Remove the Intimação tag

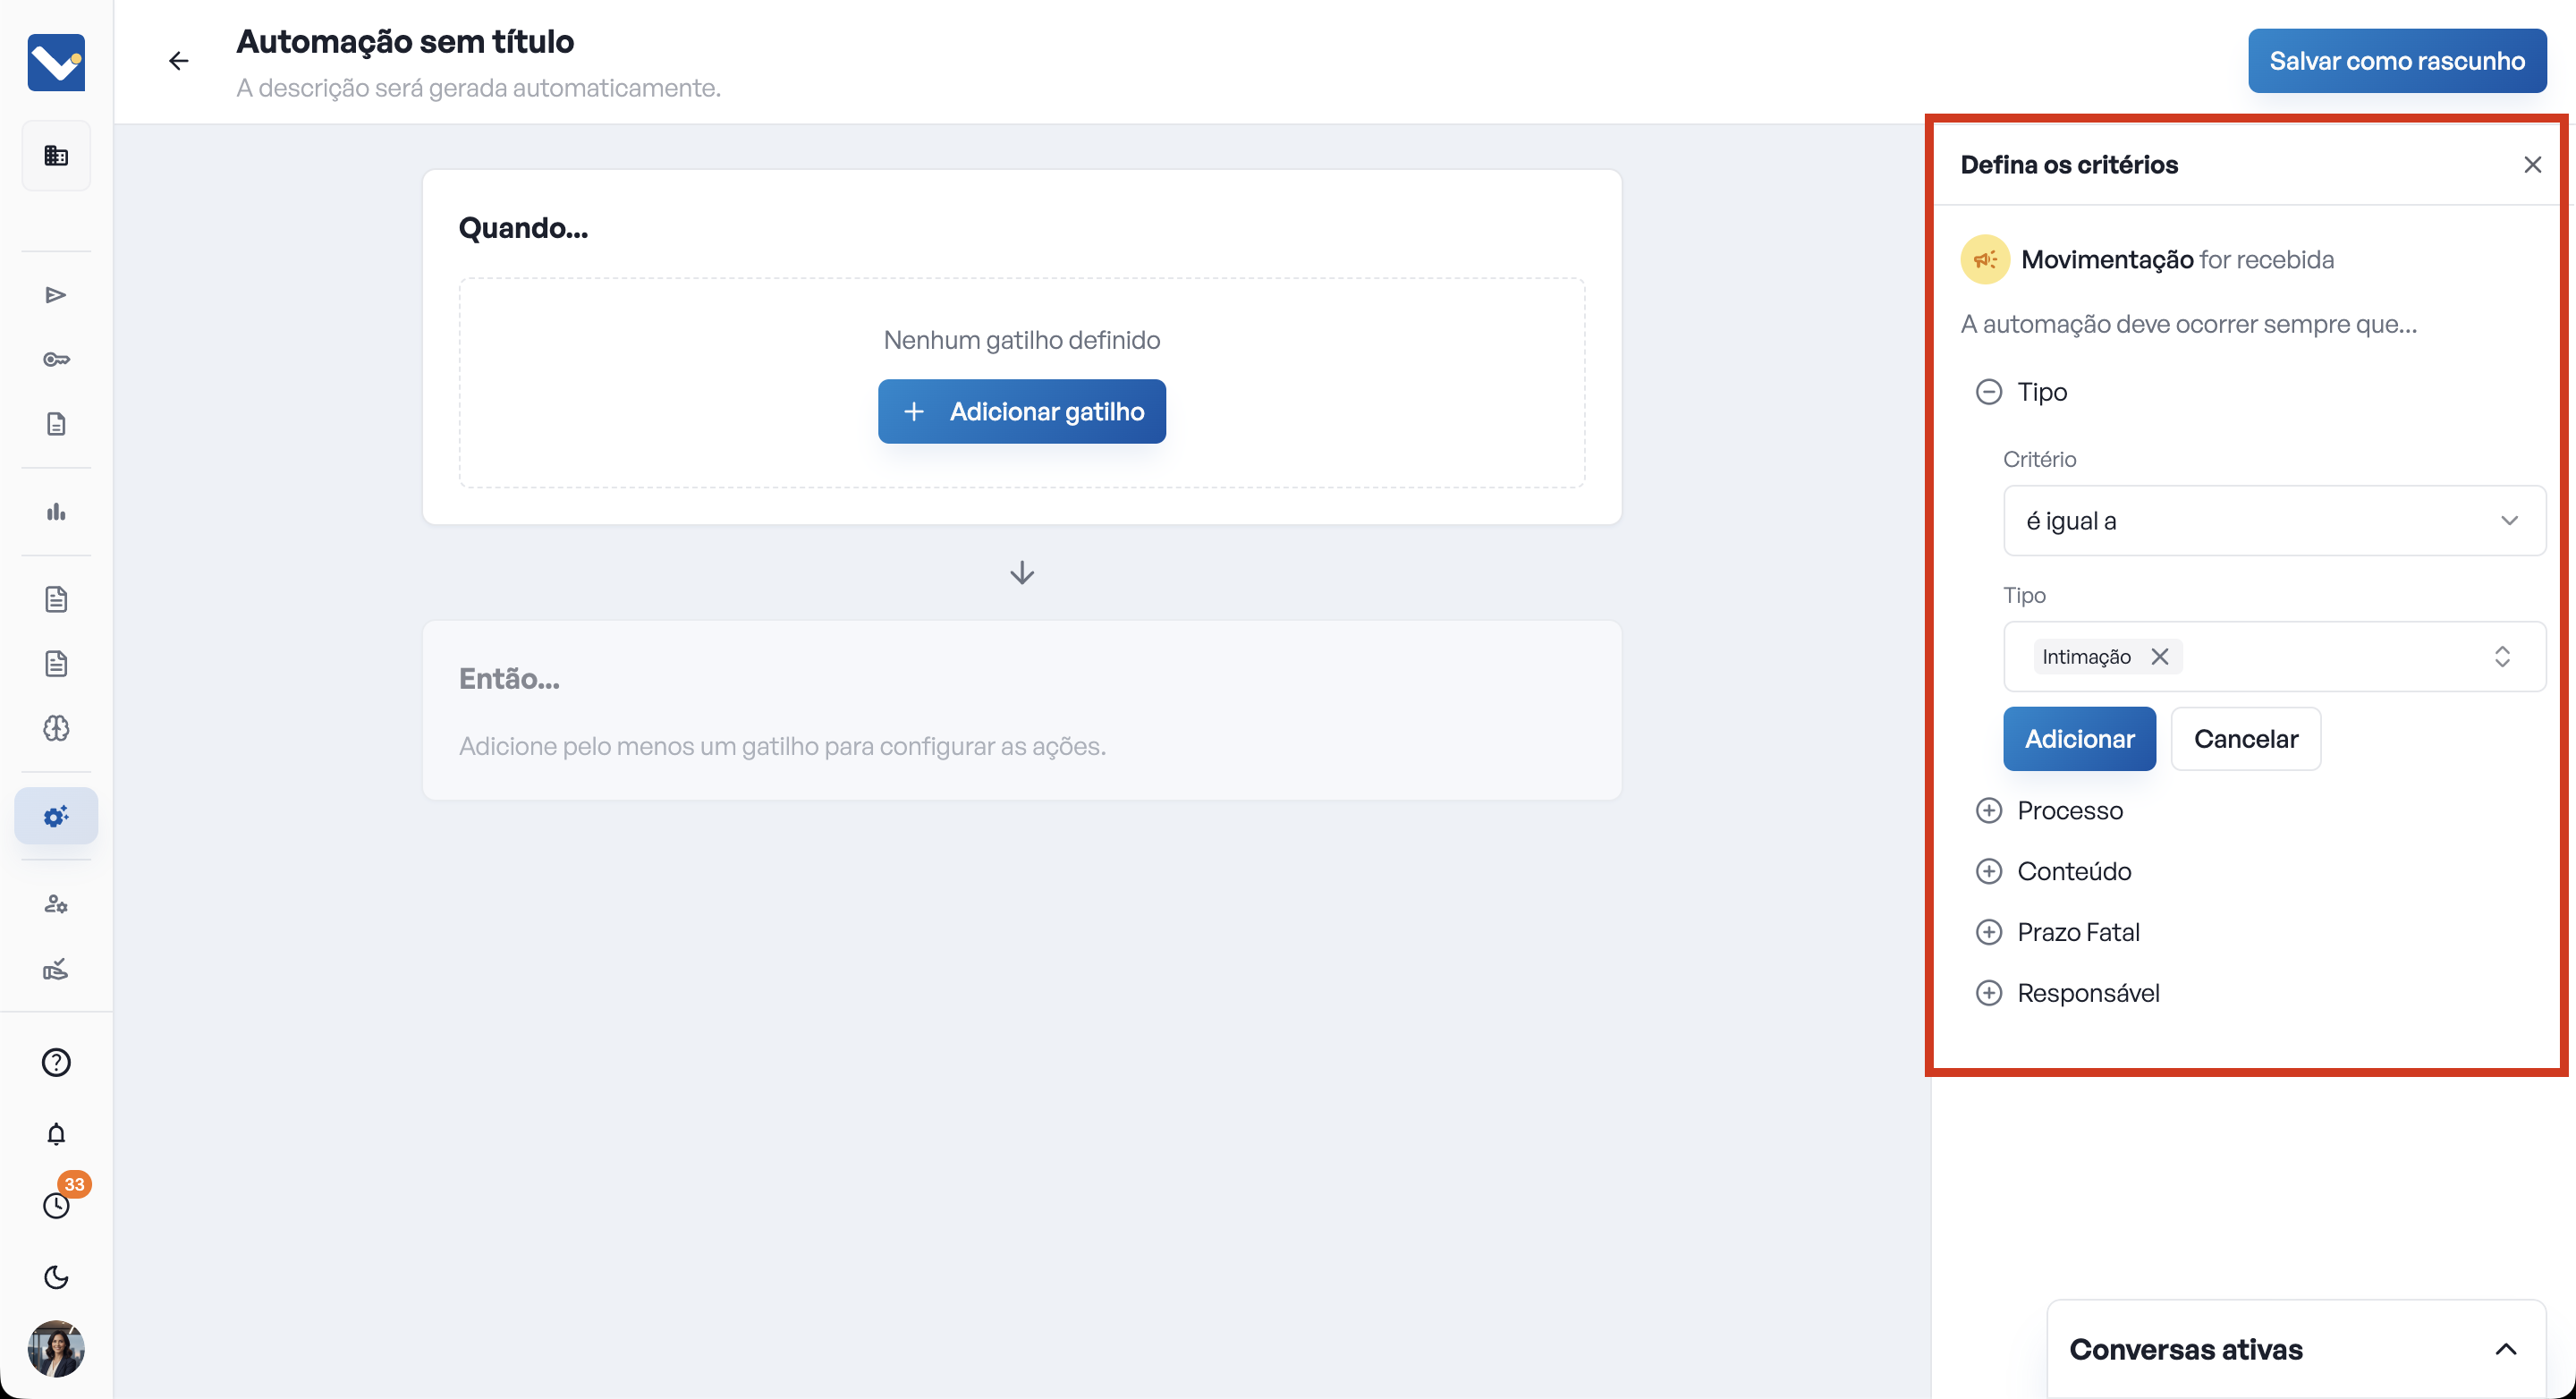[x=2160, y=656]
